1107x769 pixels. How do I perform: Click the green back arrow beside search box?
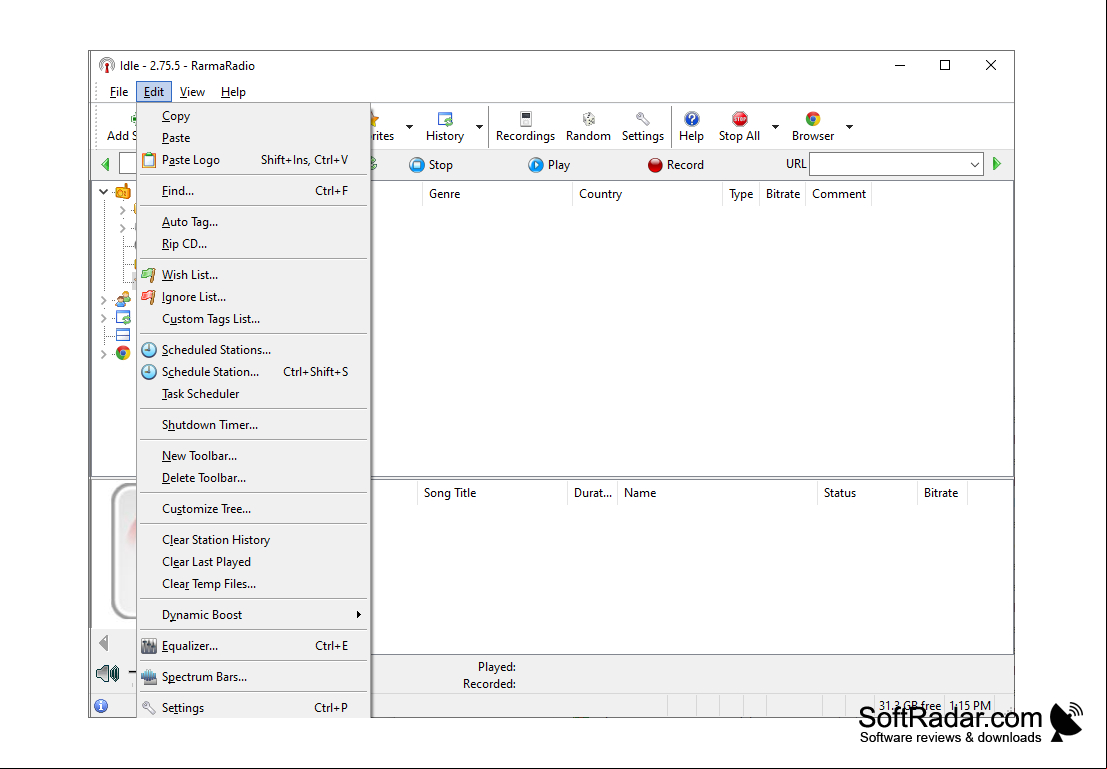(x=105, y=165)
